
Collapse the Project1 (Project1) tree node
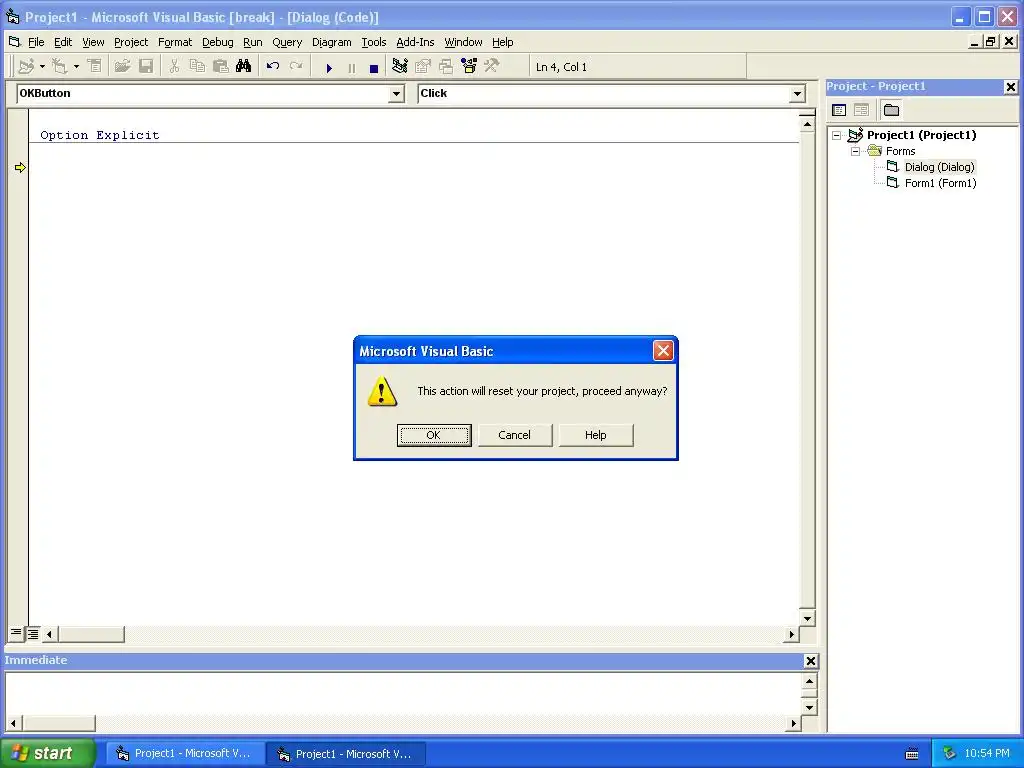[837, 136]
